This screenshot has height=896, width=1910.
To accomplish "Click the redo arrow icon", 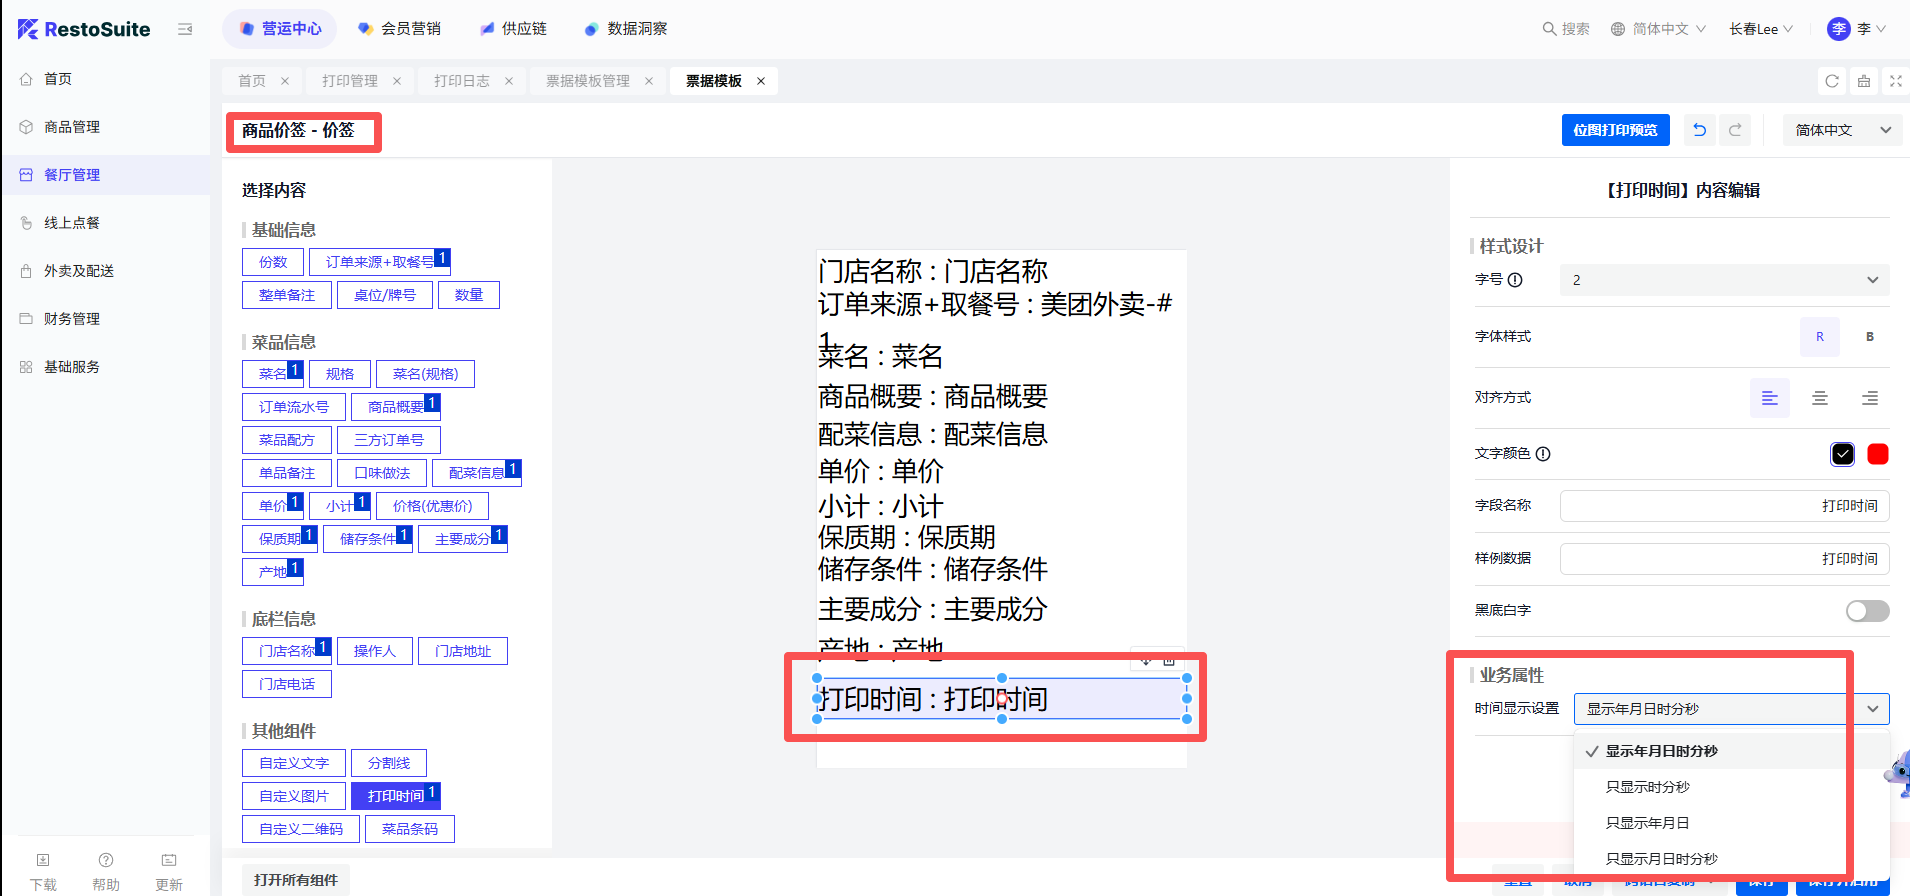I will (x=1735, y=130).
